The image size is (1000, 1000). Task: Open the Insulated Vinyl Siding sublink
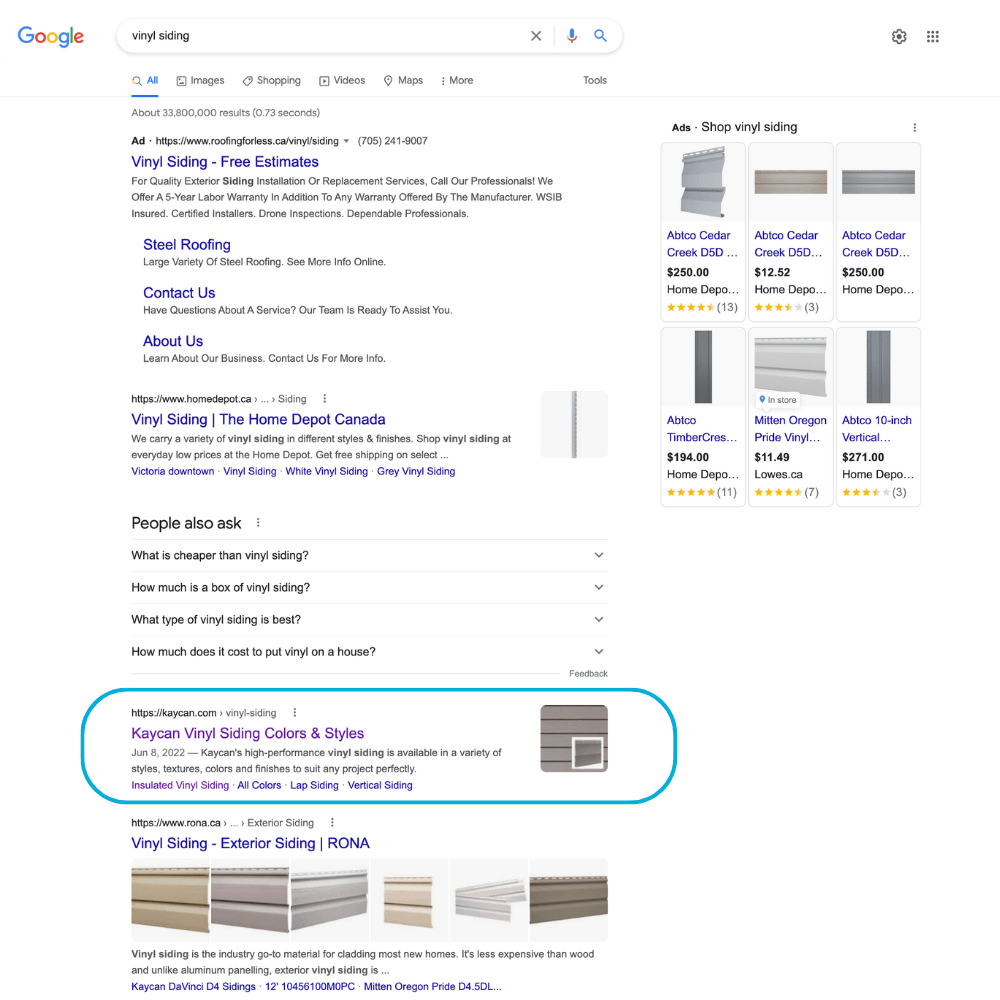(180, 785)
